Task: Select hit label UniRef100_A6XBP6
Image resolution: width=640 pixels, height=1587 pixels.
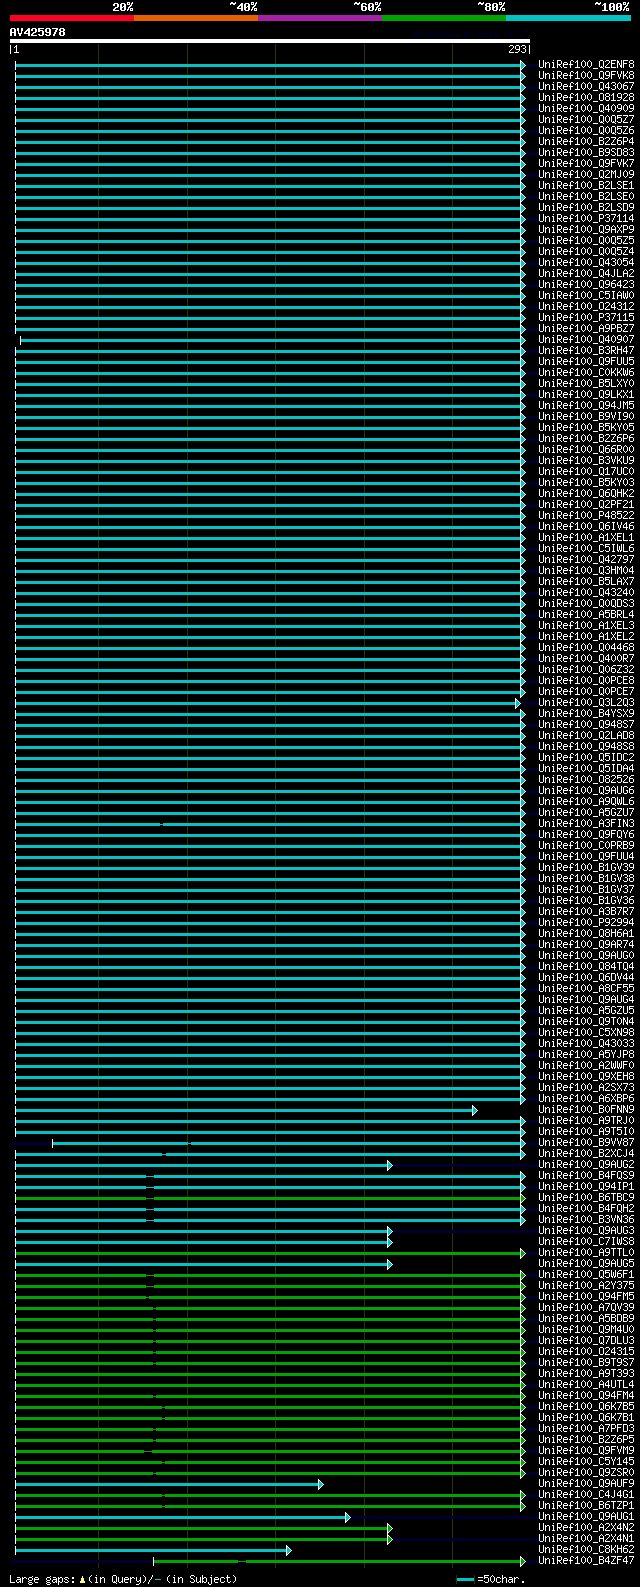Action: coord(586,1099)
